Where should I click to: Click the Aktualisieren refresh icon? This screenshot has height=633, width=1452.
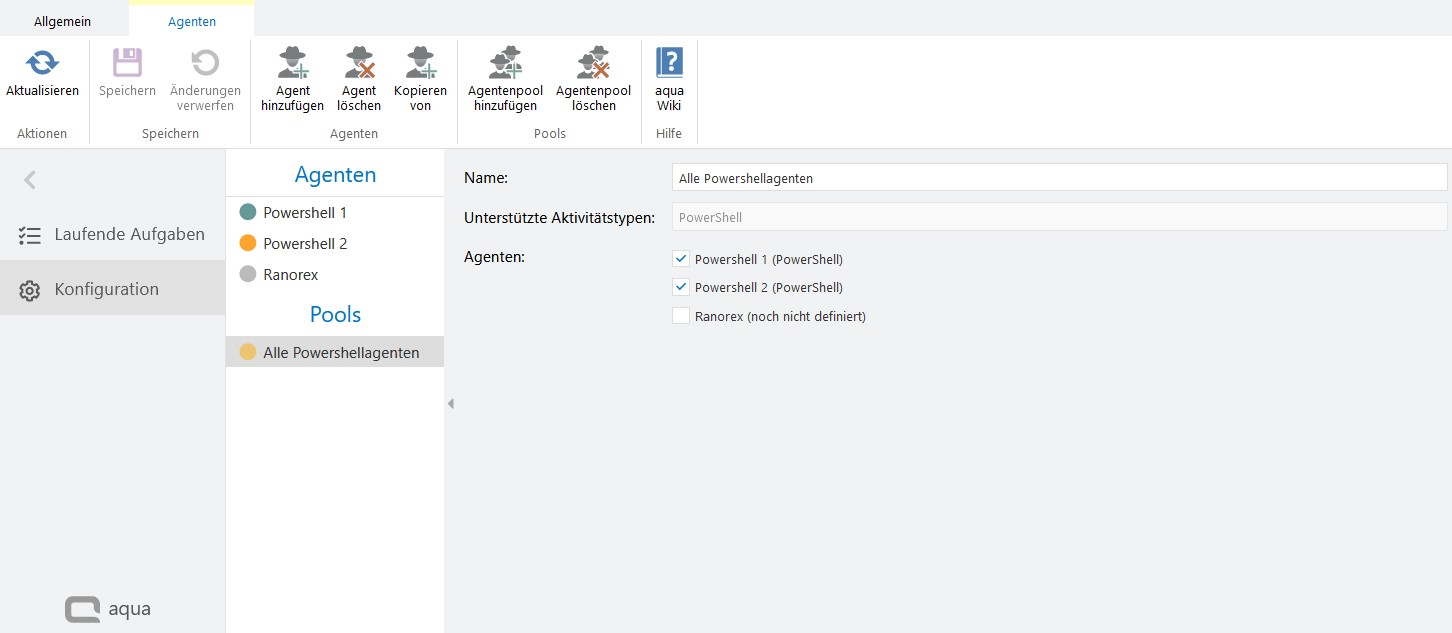click(42, 64)
